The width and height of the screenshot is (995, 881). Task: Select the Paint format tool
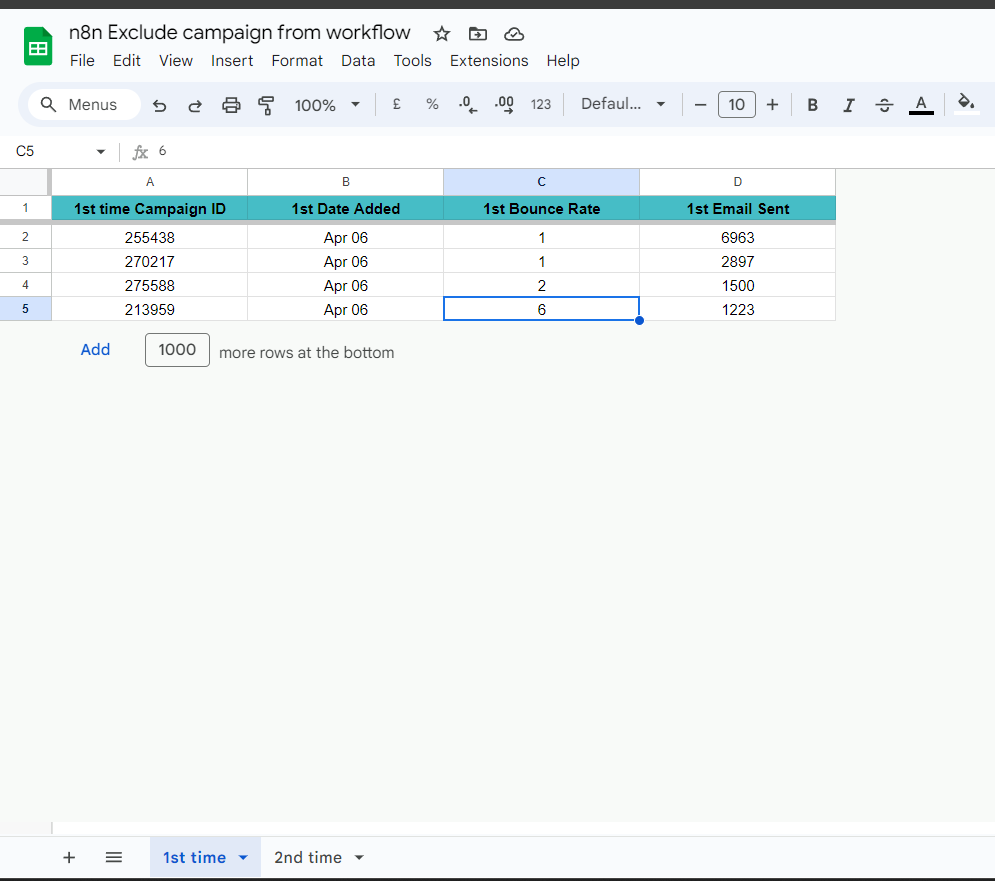coord(266,104)
